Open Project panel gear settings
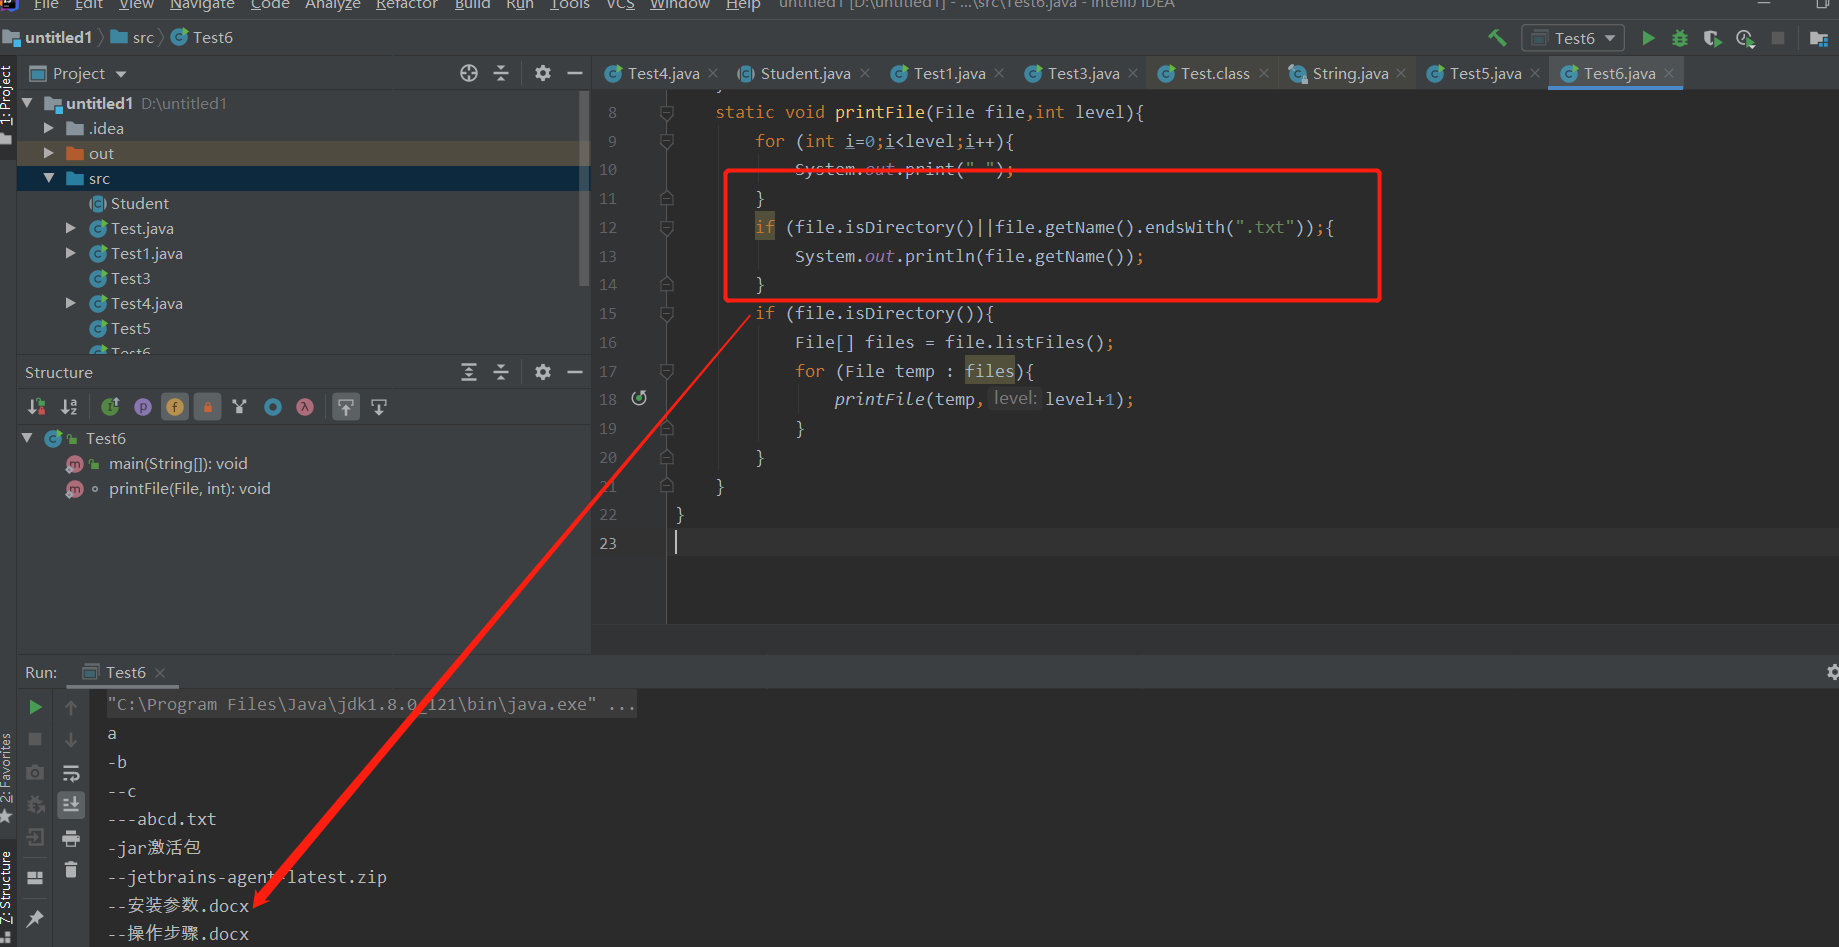Image resolution: width=1839 pixels, height=947 pixels. coord(543,73)
